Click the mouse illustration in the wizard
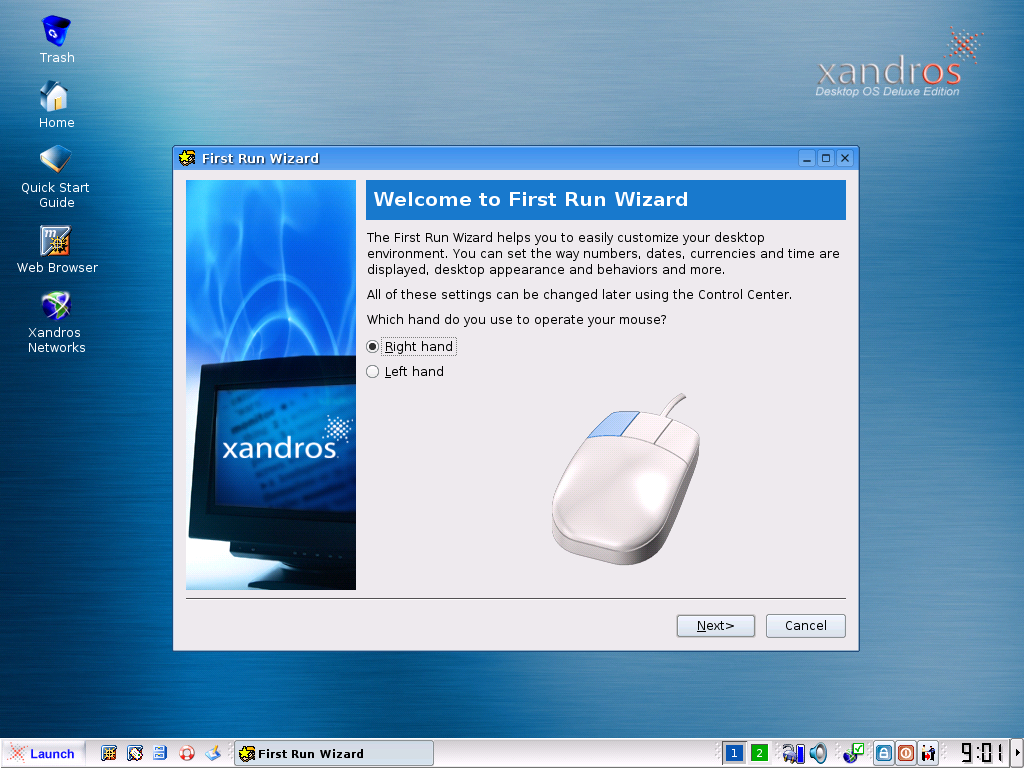 (x=626, y=479)
